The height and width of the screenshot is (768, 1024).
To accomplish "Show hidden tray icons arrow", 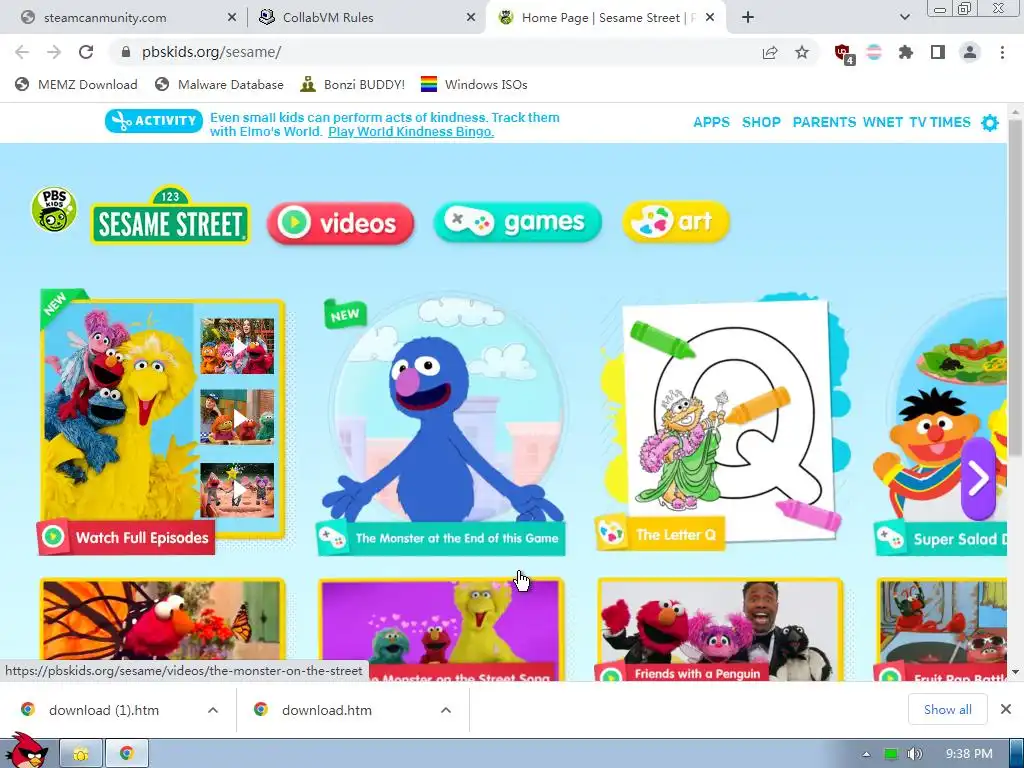I will [x=866, y=754].
